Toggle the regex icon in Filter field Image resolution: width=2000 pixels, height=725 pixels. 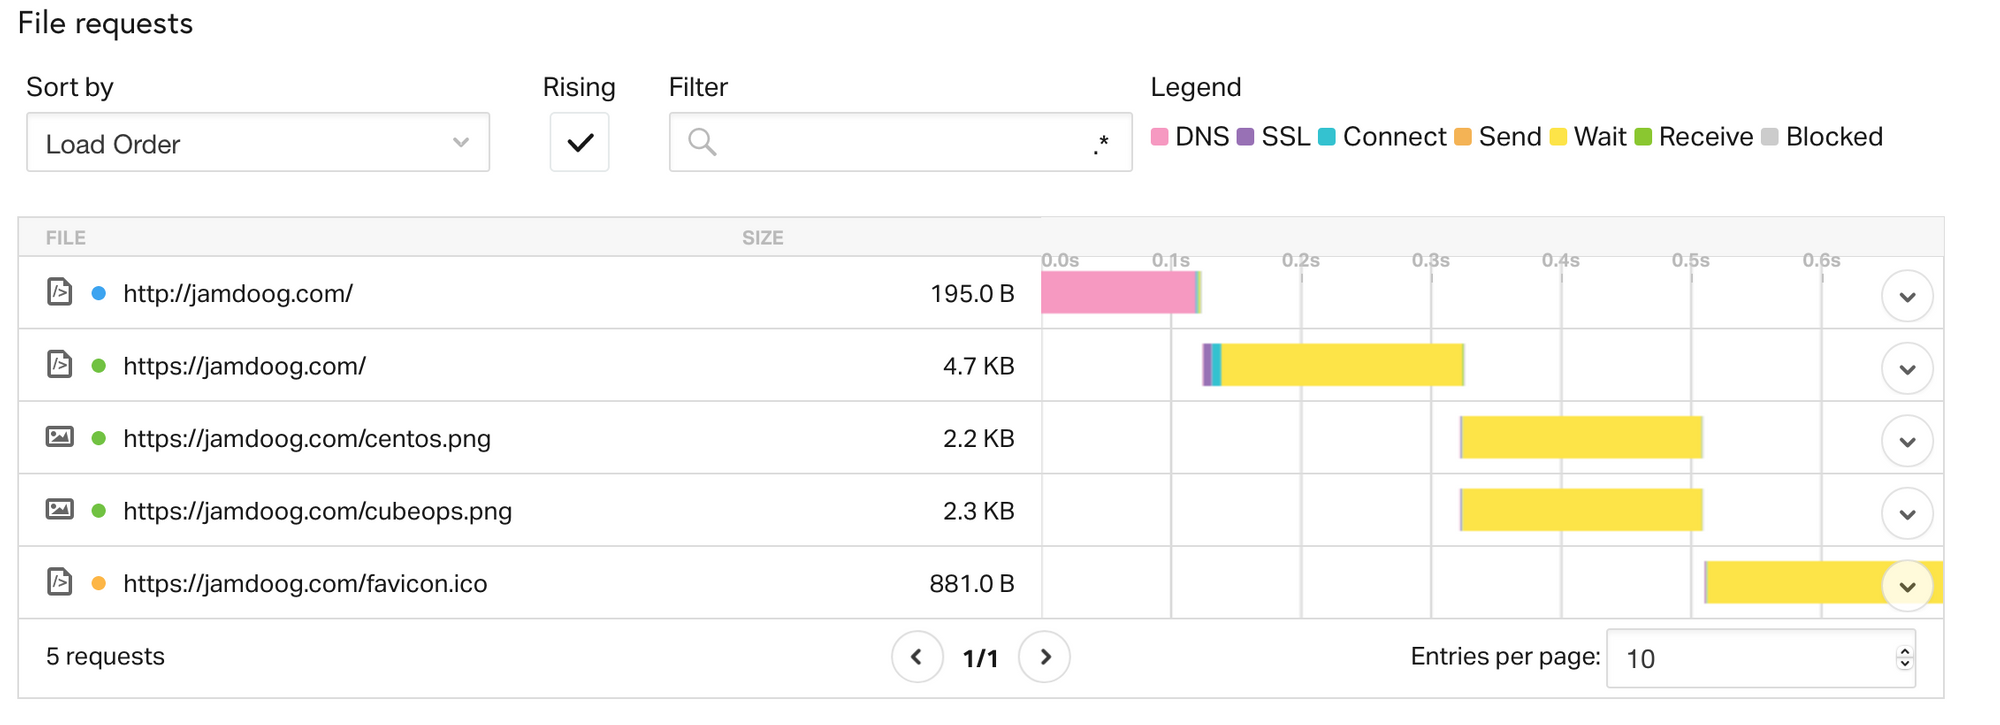(x=1101, y=144)
